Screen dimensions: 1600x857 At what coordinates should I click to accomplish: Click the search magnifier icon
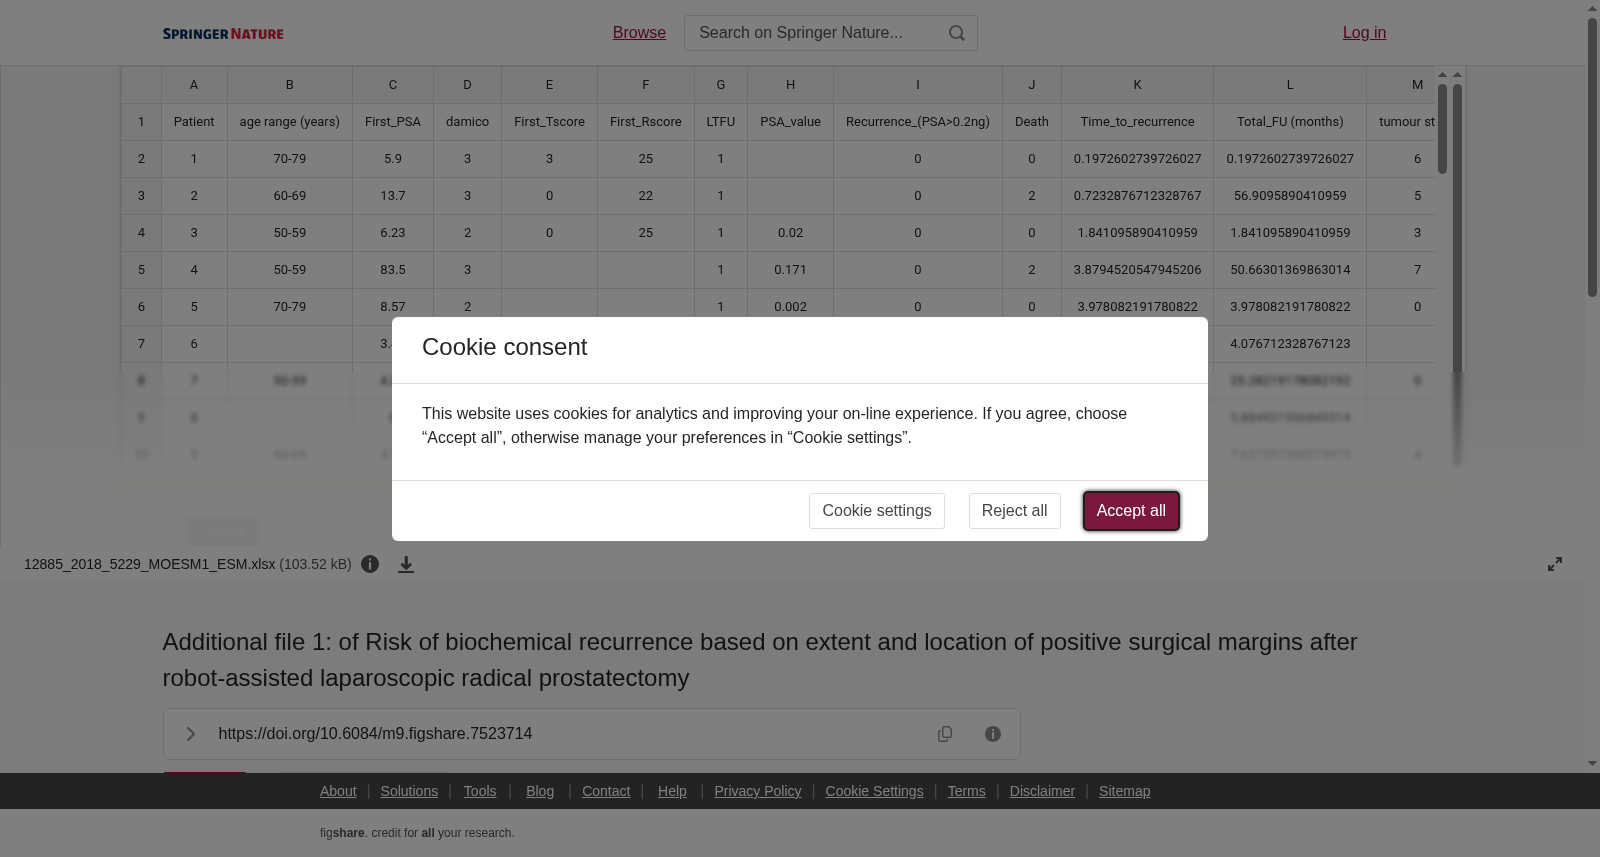[x=957, y=33]
